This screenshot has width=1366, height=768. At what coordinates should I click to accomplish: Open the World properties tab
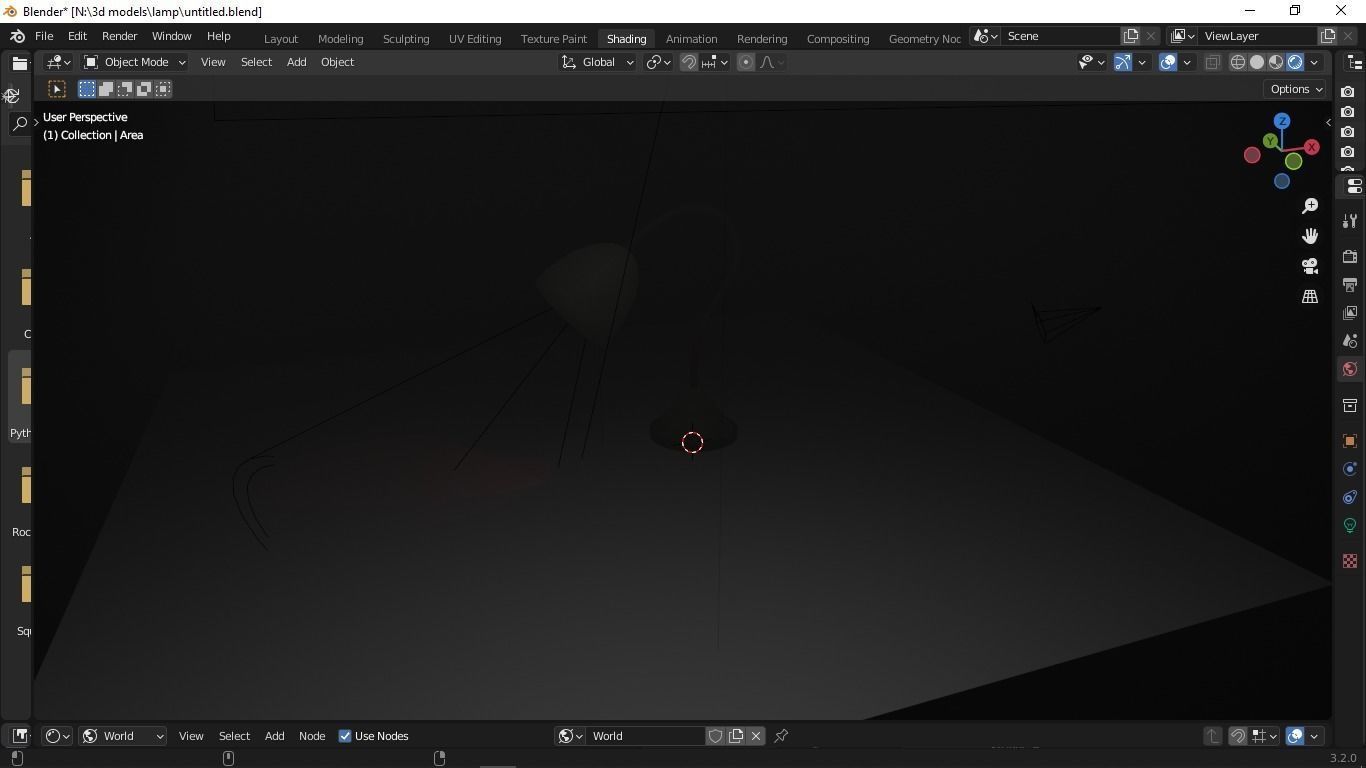(x=1350, y=369)
